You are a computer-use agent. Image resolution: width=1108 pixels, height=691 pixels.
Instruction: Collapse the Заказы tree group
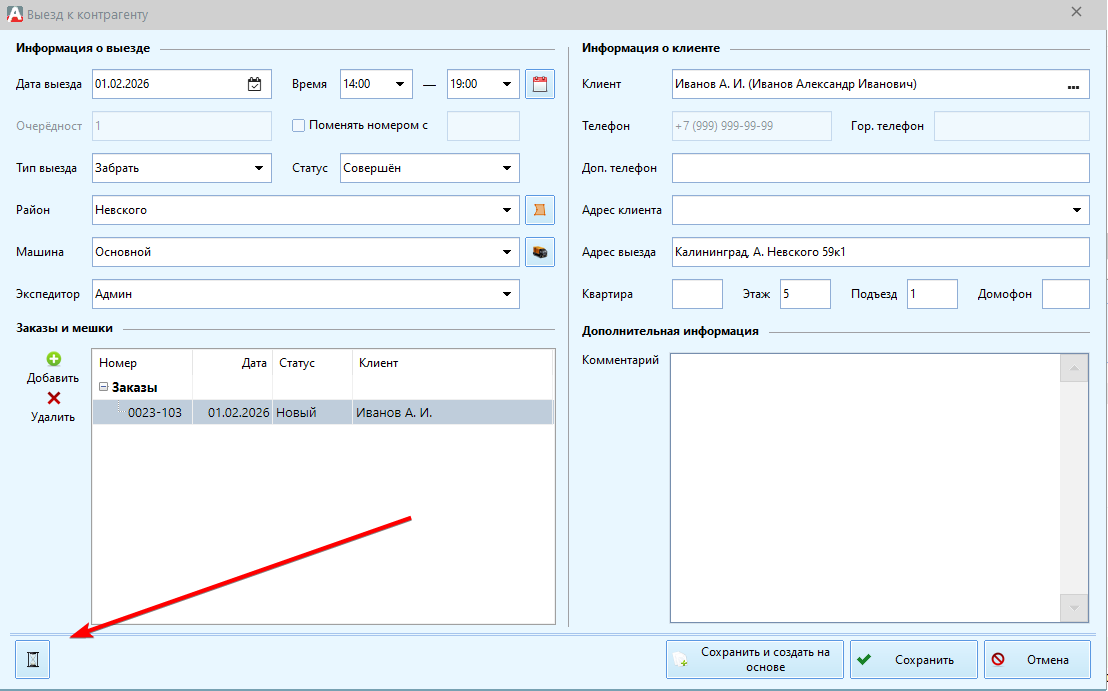click(103, 387)
